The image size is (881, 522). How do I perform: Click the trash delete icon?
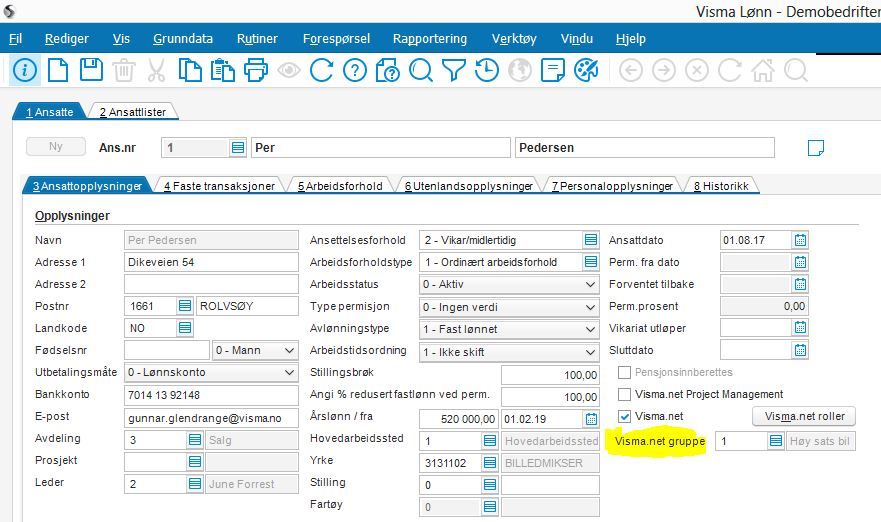tap(124, 71)
